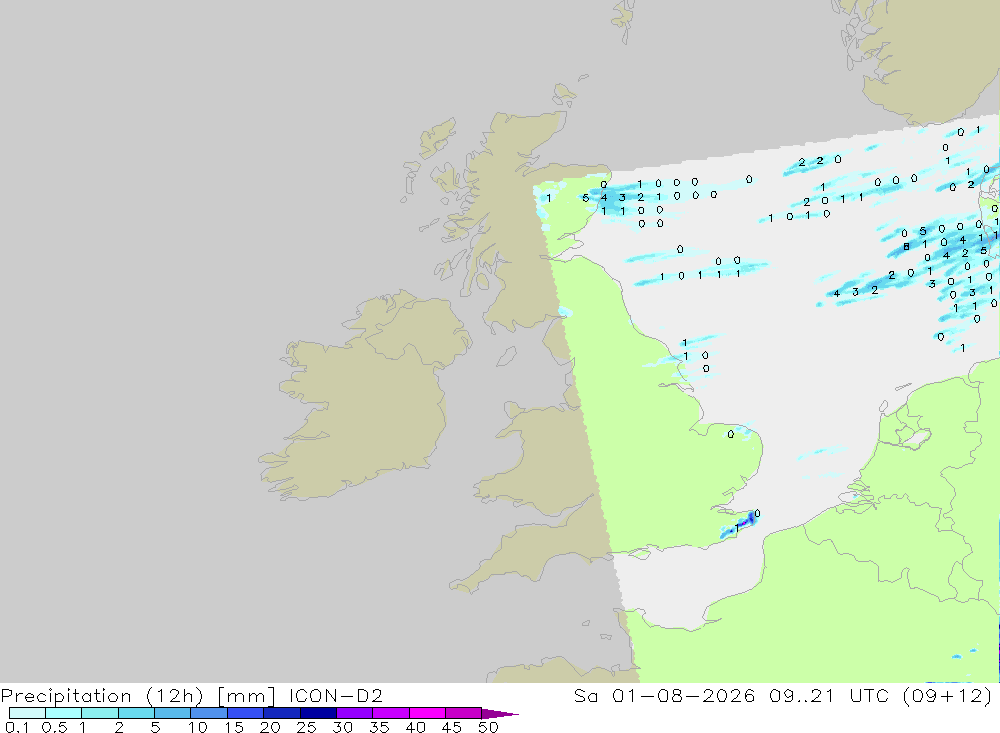Click the "25" legend value label
1000x733 pixels.
(306, 727)
